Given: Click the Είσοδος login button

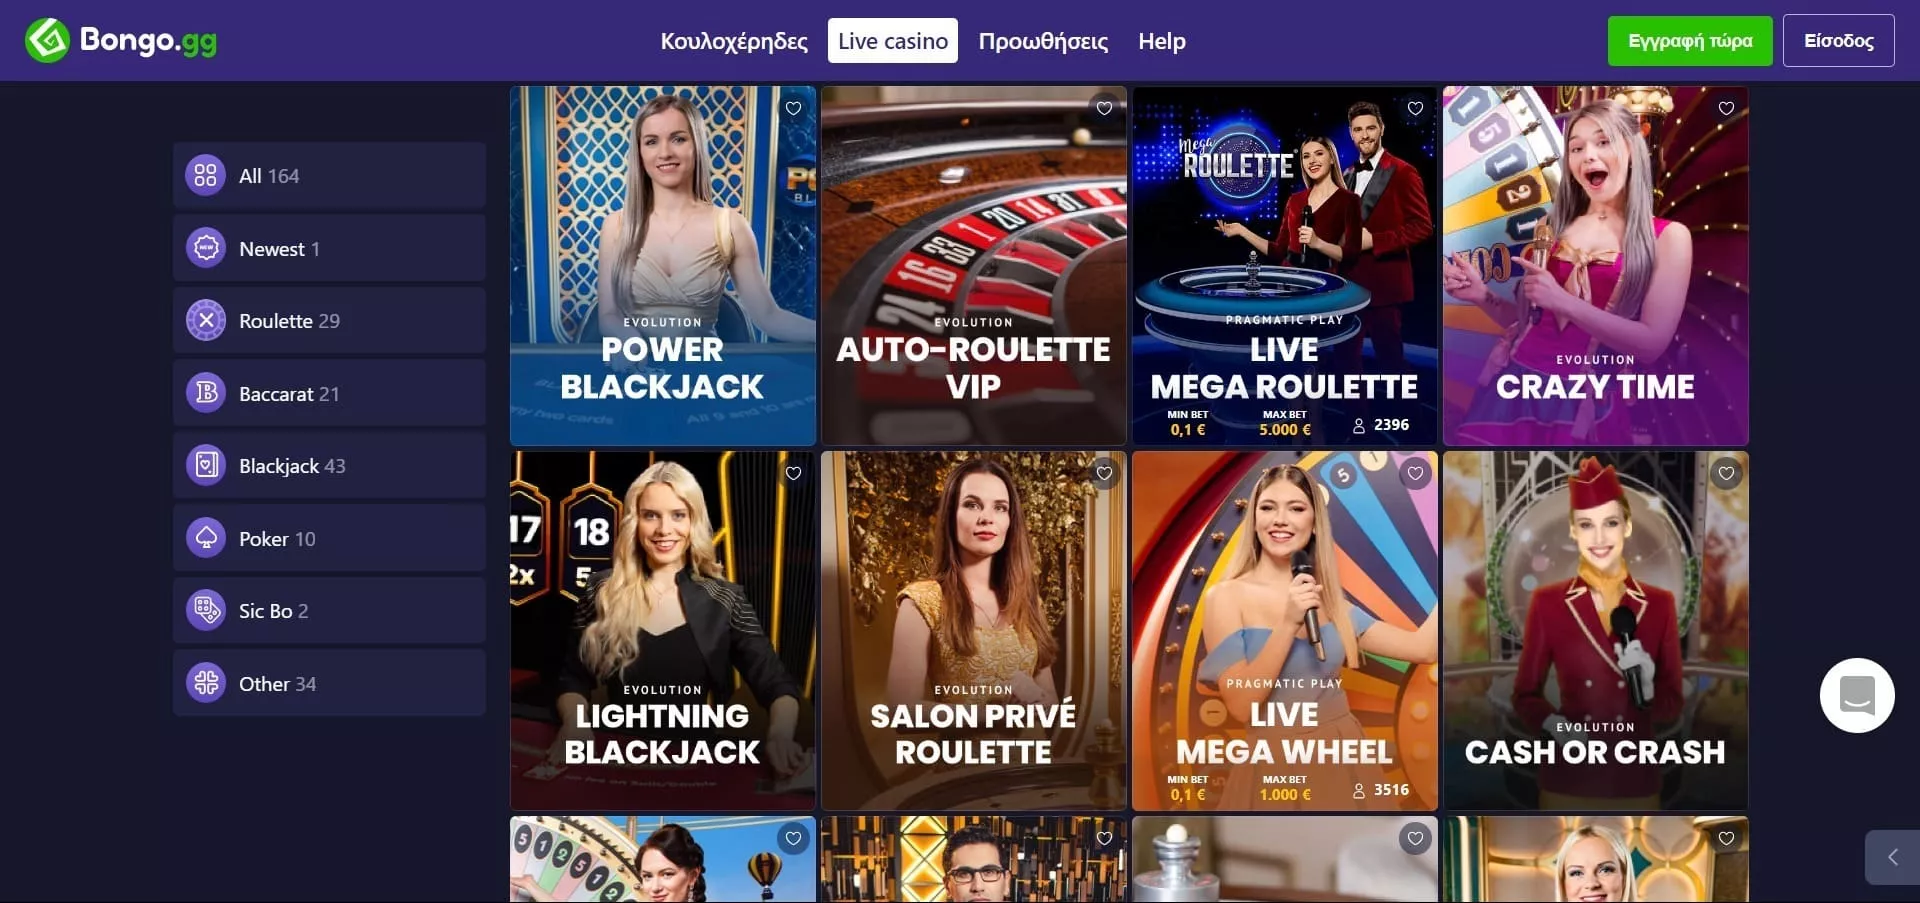Looking at the screenshot, I should pyautogui.click(x=1838, y=41).
